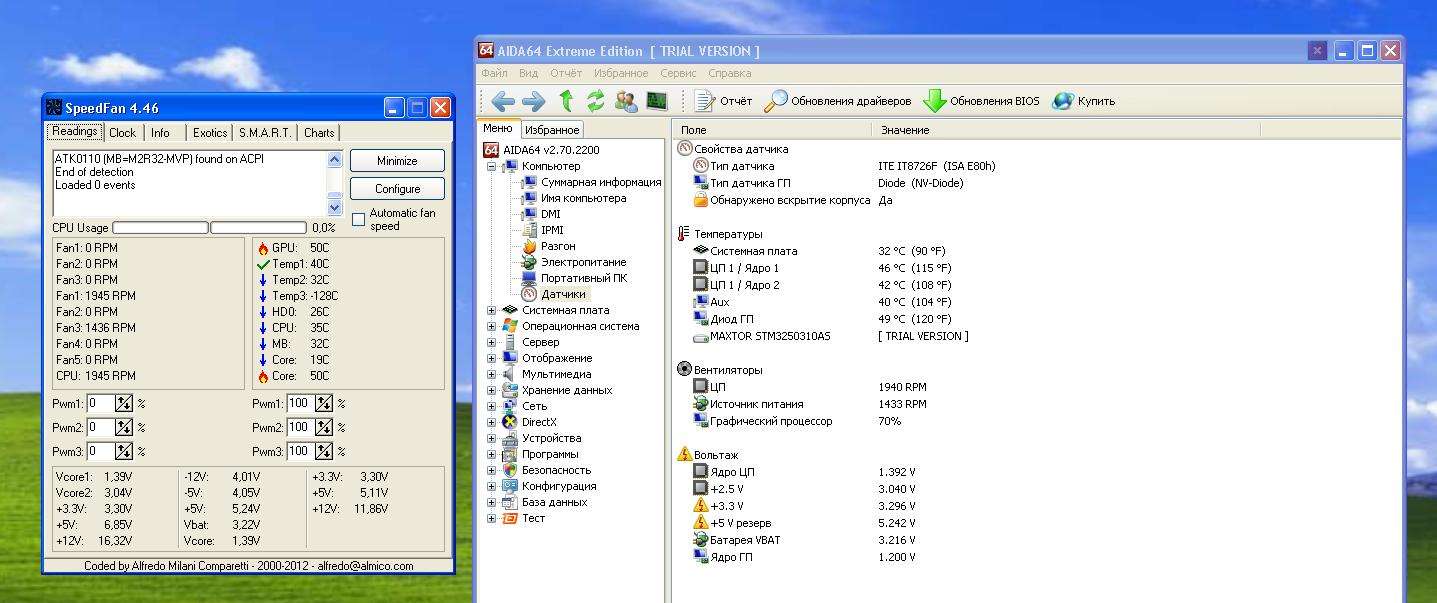Click the users icon in AIDA64 toolbar
Image resolution: width=1437 pixels, height=603 pixels.
pyautogui.click(x=626, y=101)
